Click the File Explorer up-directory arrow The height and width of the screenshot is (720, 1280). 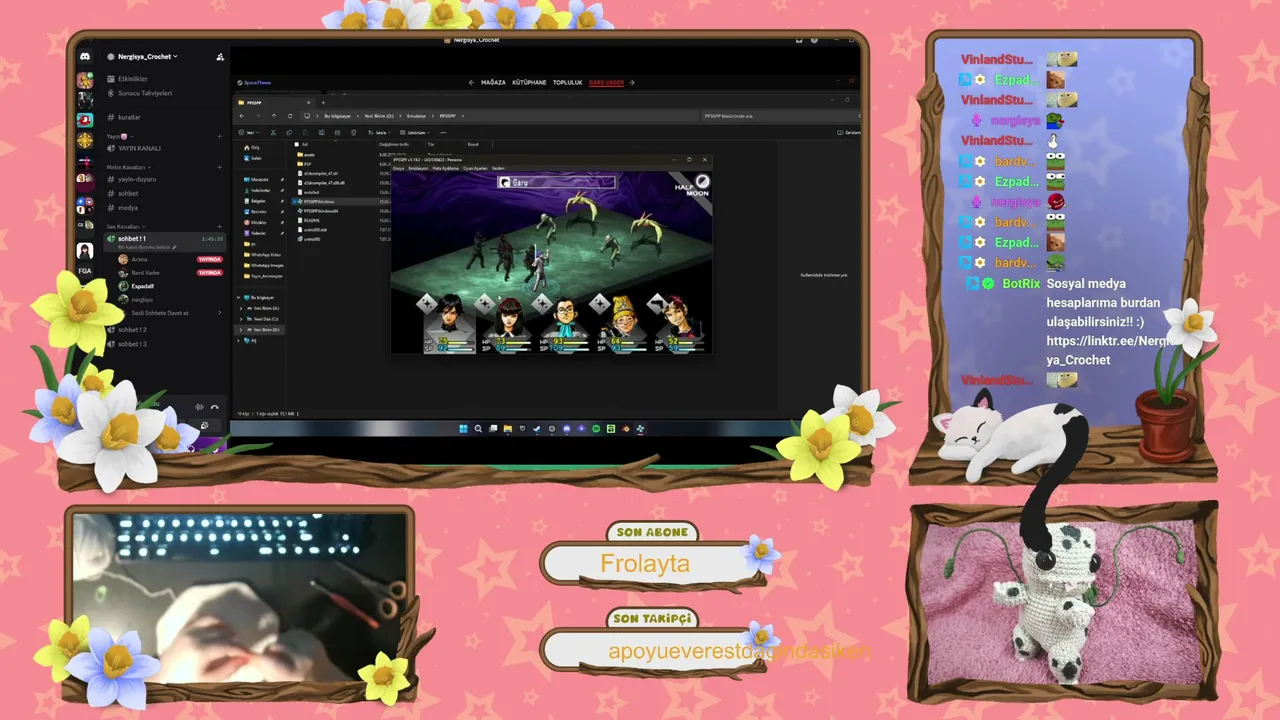tap(274, 116)
